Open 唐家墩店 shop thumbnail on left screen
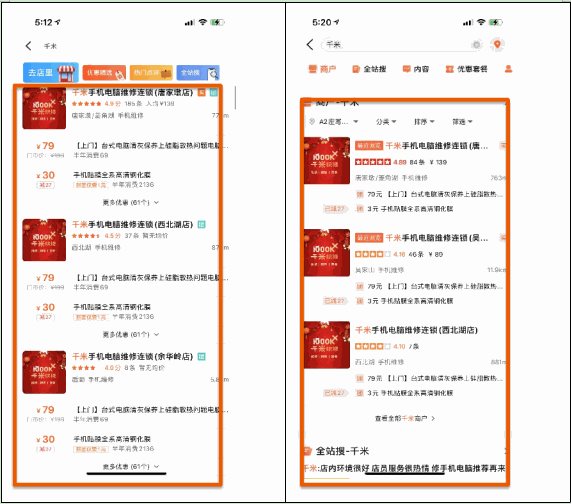 tap(44, 108)
